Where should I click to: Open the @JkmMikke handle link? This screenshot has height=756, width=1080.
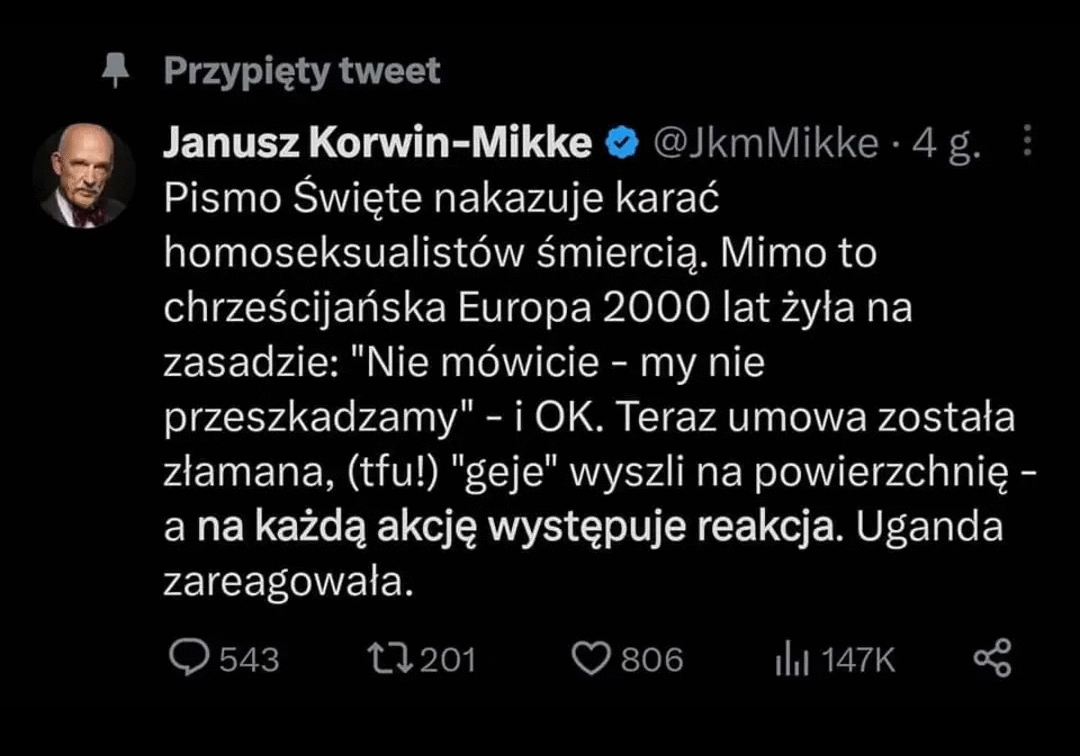[x=766, y=145]
